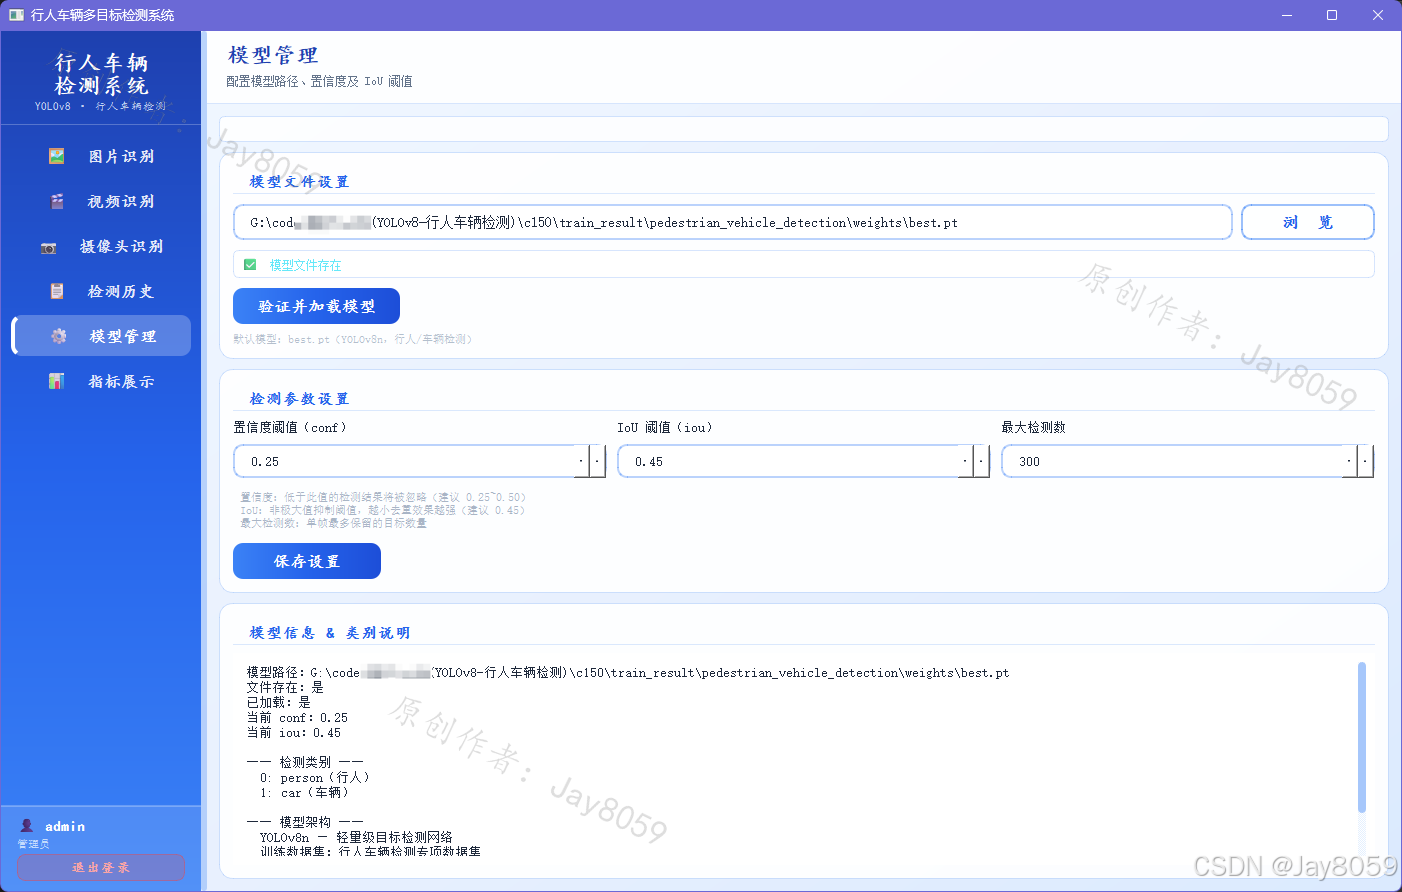Click 保存设置 button
This screenshot has height=892, width=1402.
[x=307, y=561]
